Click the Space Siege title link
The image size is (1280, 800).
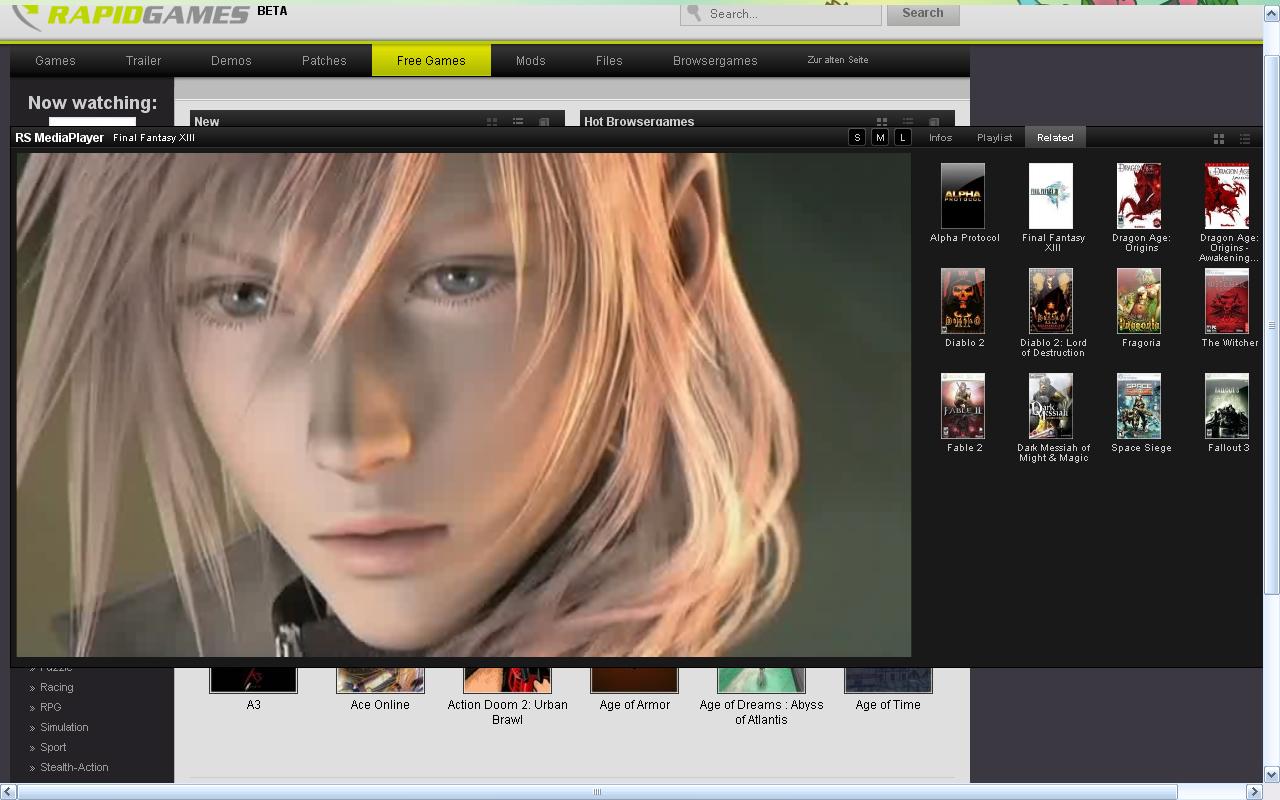[x=1141, y=448]
